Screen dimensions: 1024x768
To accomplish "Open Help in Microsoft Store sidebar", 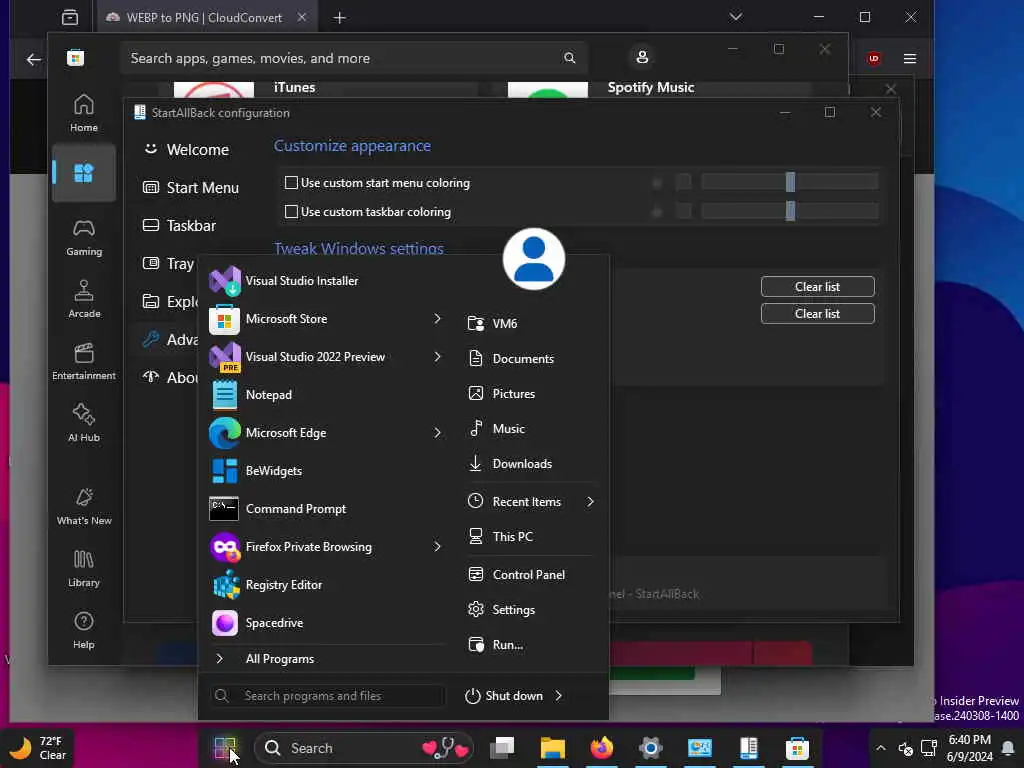I will click(84, 630).
